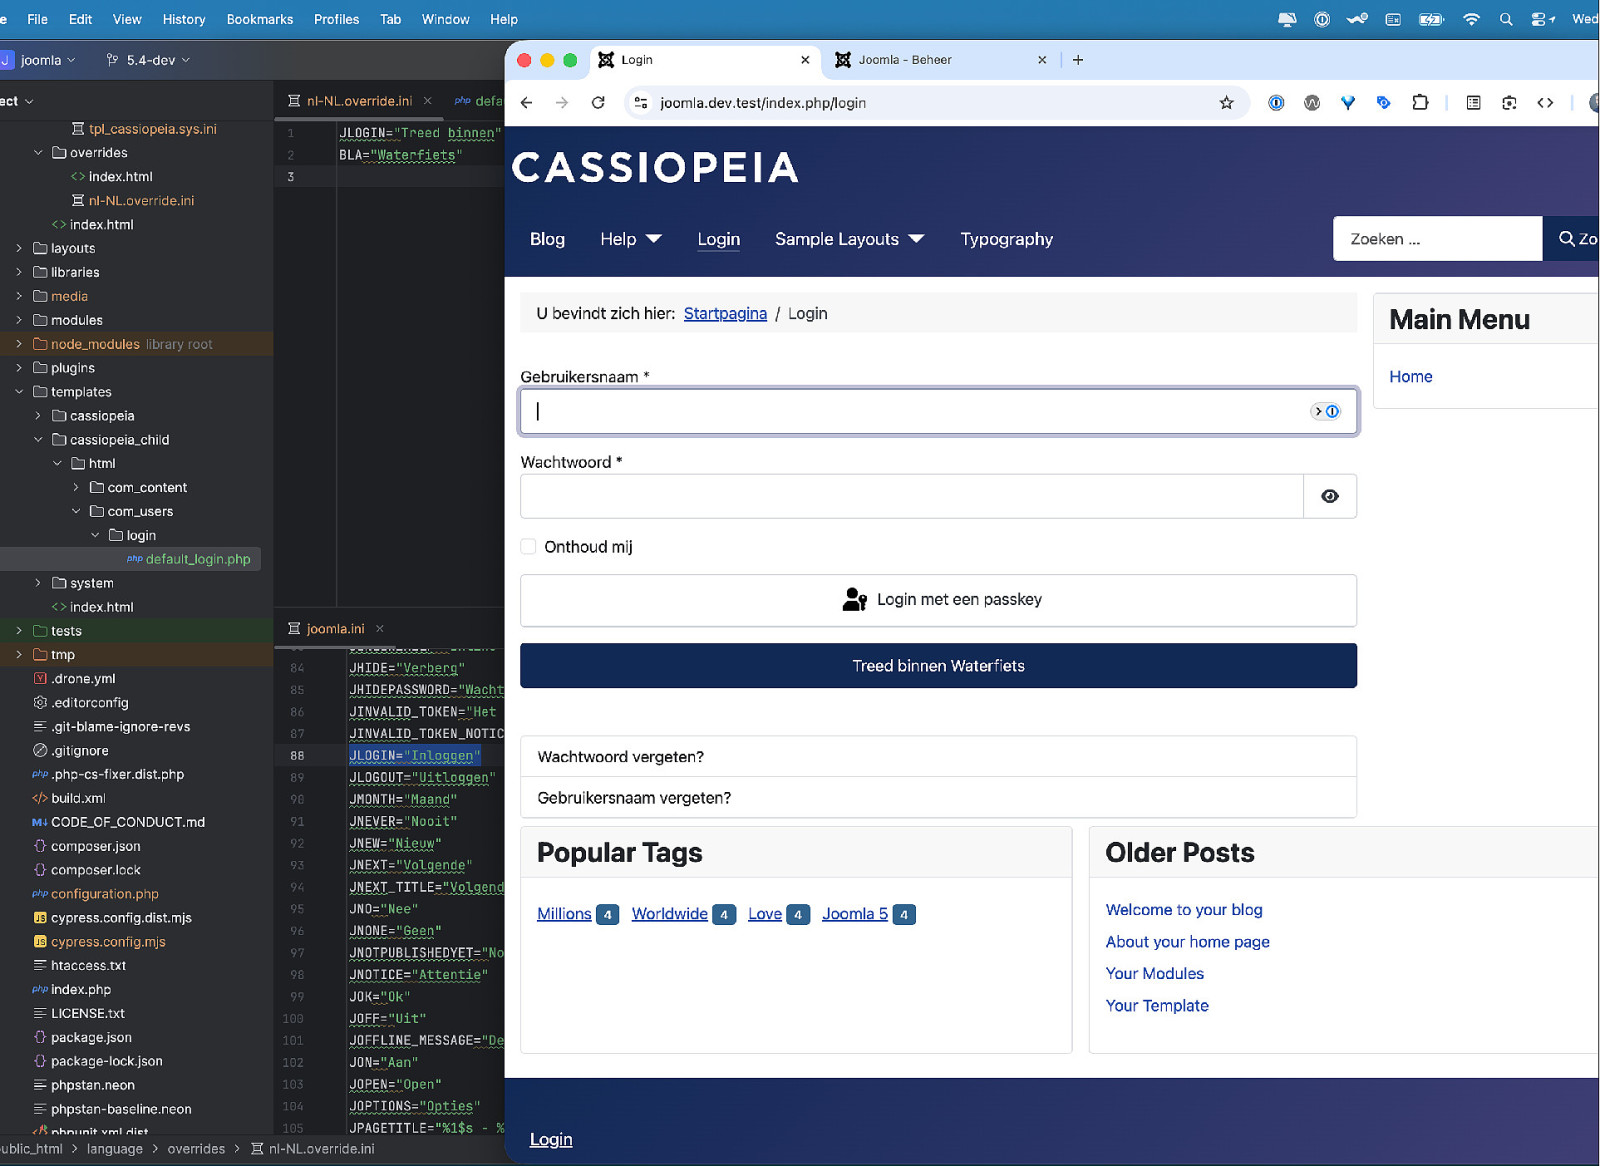The image size is (1600, 1166).
Task: Open the Bookmarks menu in menu bar
Action: pos(259,19)
